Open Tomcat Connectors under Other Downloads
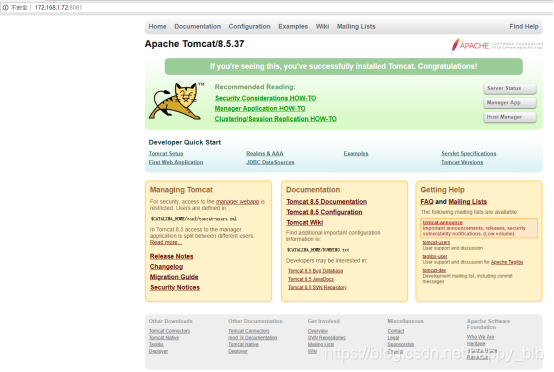The height and width of the screenshot is (372, 554). pyautogui.click(x=169, y=331)
